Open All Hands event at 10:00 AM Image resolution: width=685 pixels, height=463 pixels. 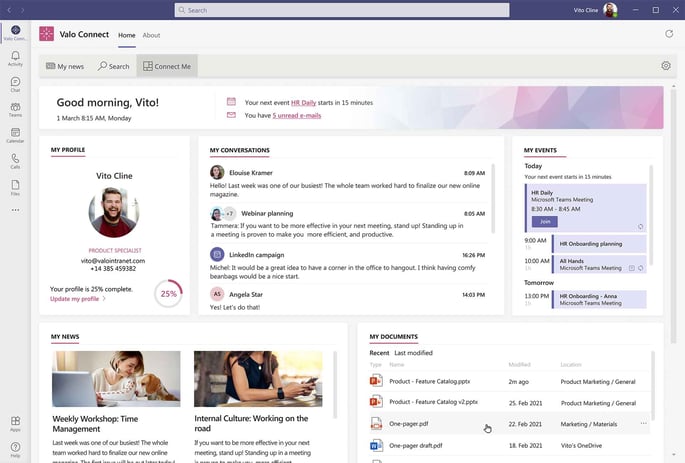tap(599, 264)
